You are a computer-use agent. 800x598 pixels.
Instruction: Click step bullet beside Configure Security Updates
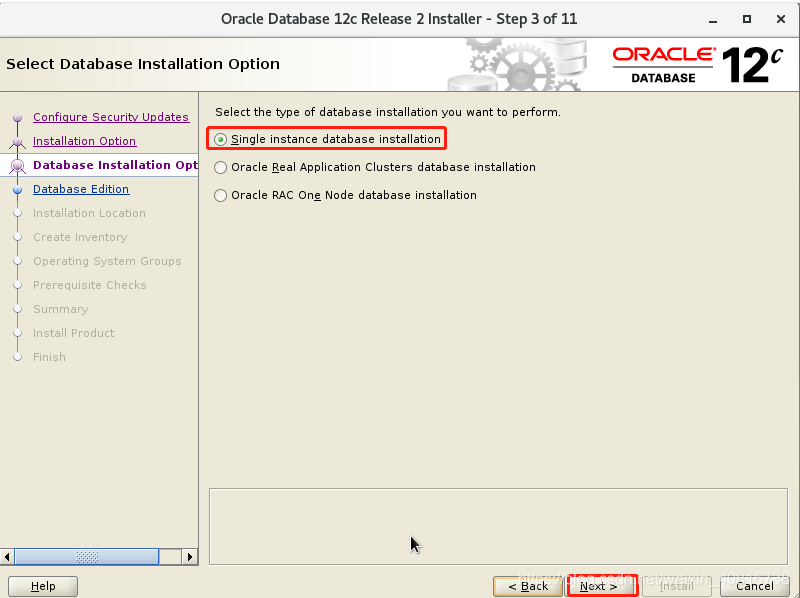tap(18, 117)
